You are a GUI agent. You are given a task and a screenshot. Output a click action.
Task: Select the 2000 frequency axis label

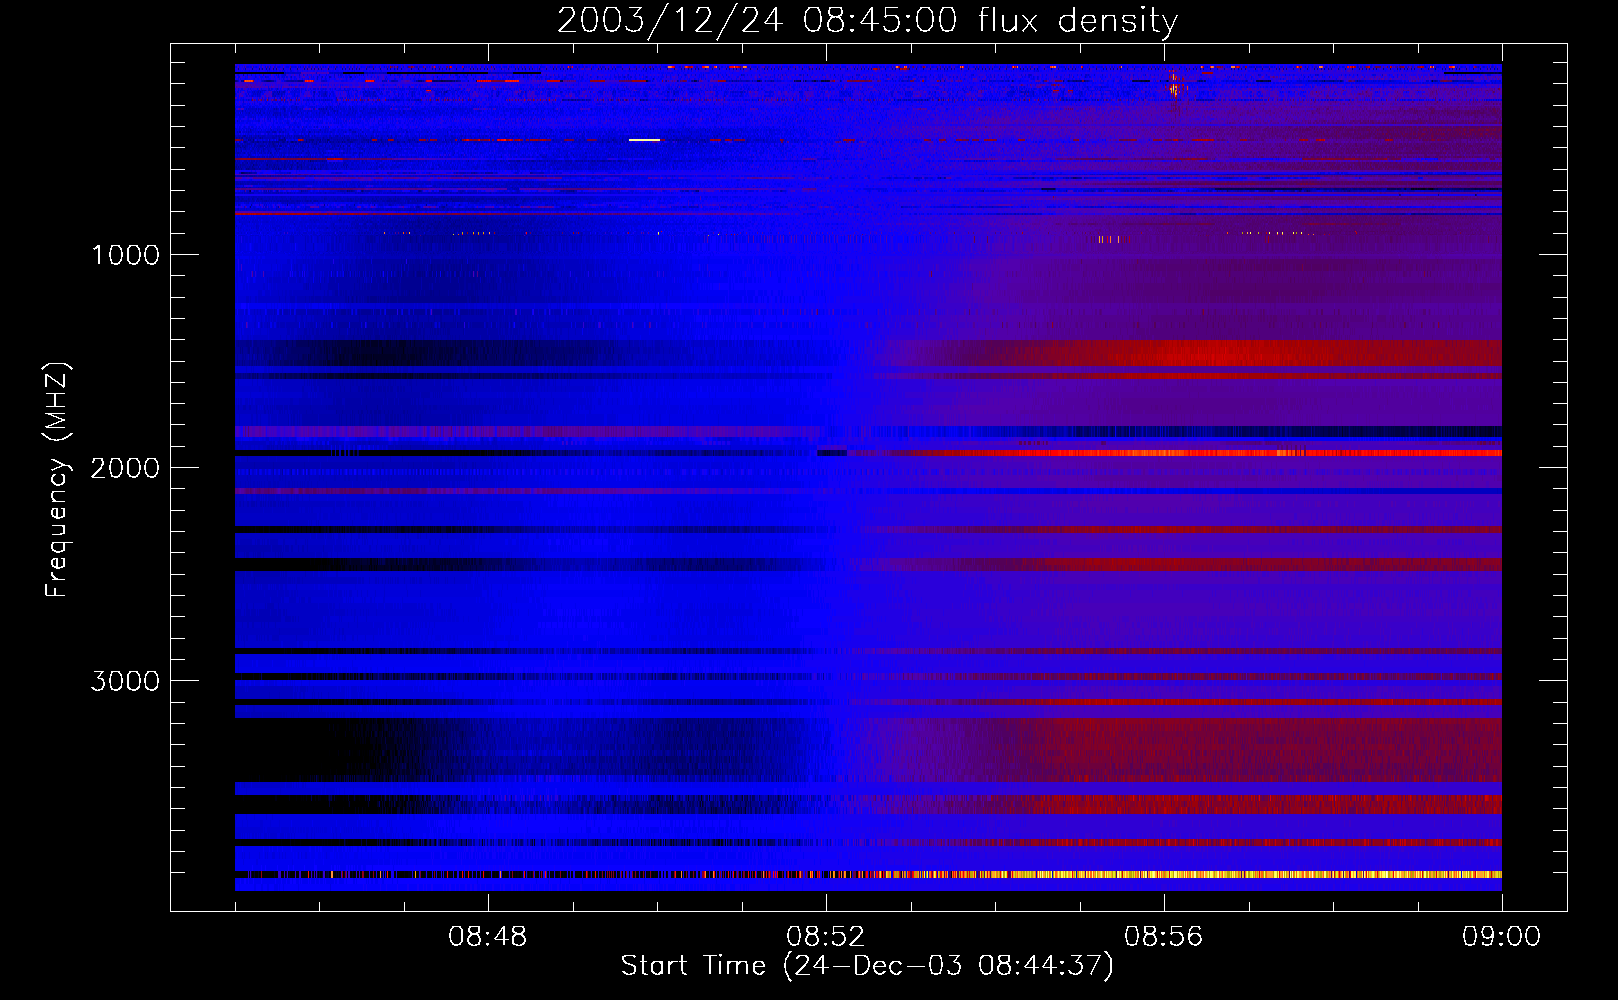pos(125,468)
